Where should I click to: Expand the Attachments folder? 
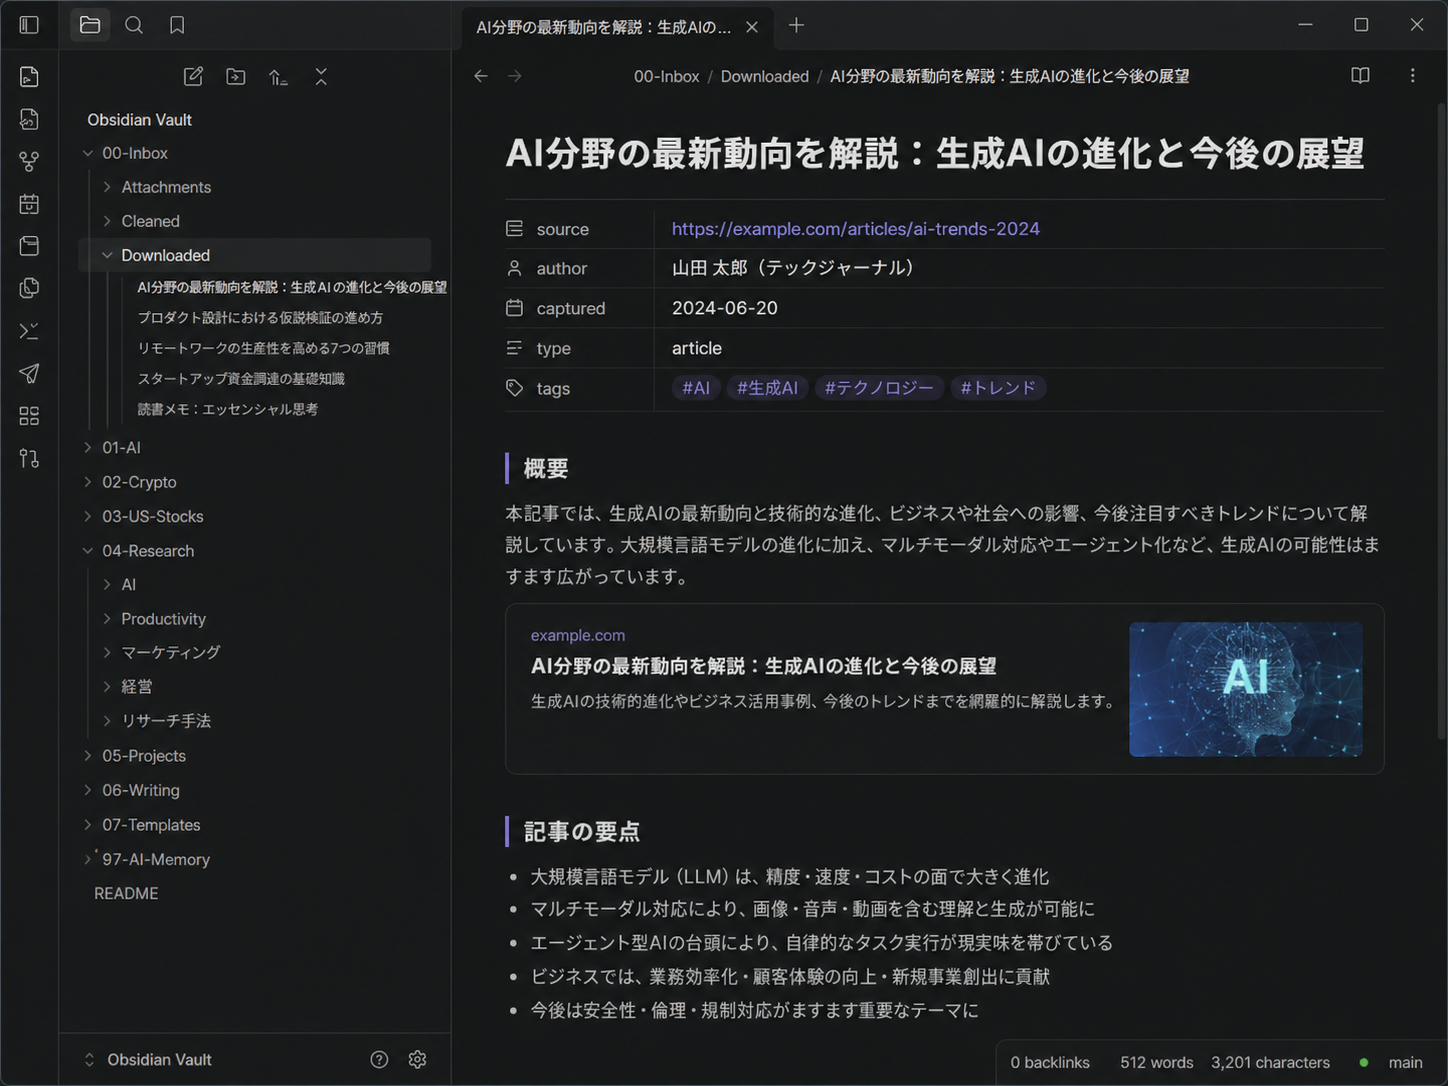[107, 187]
